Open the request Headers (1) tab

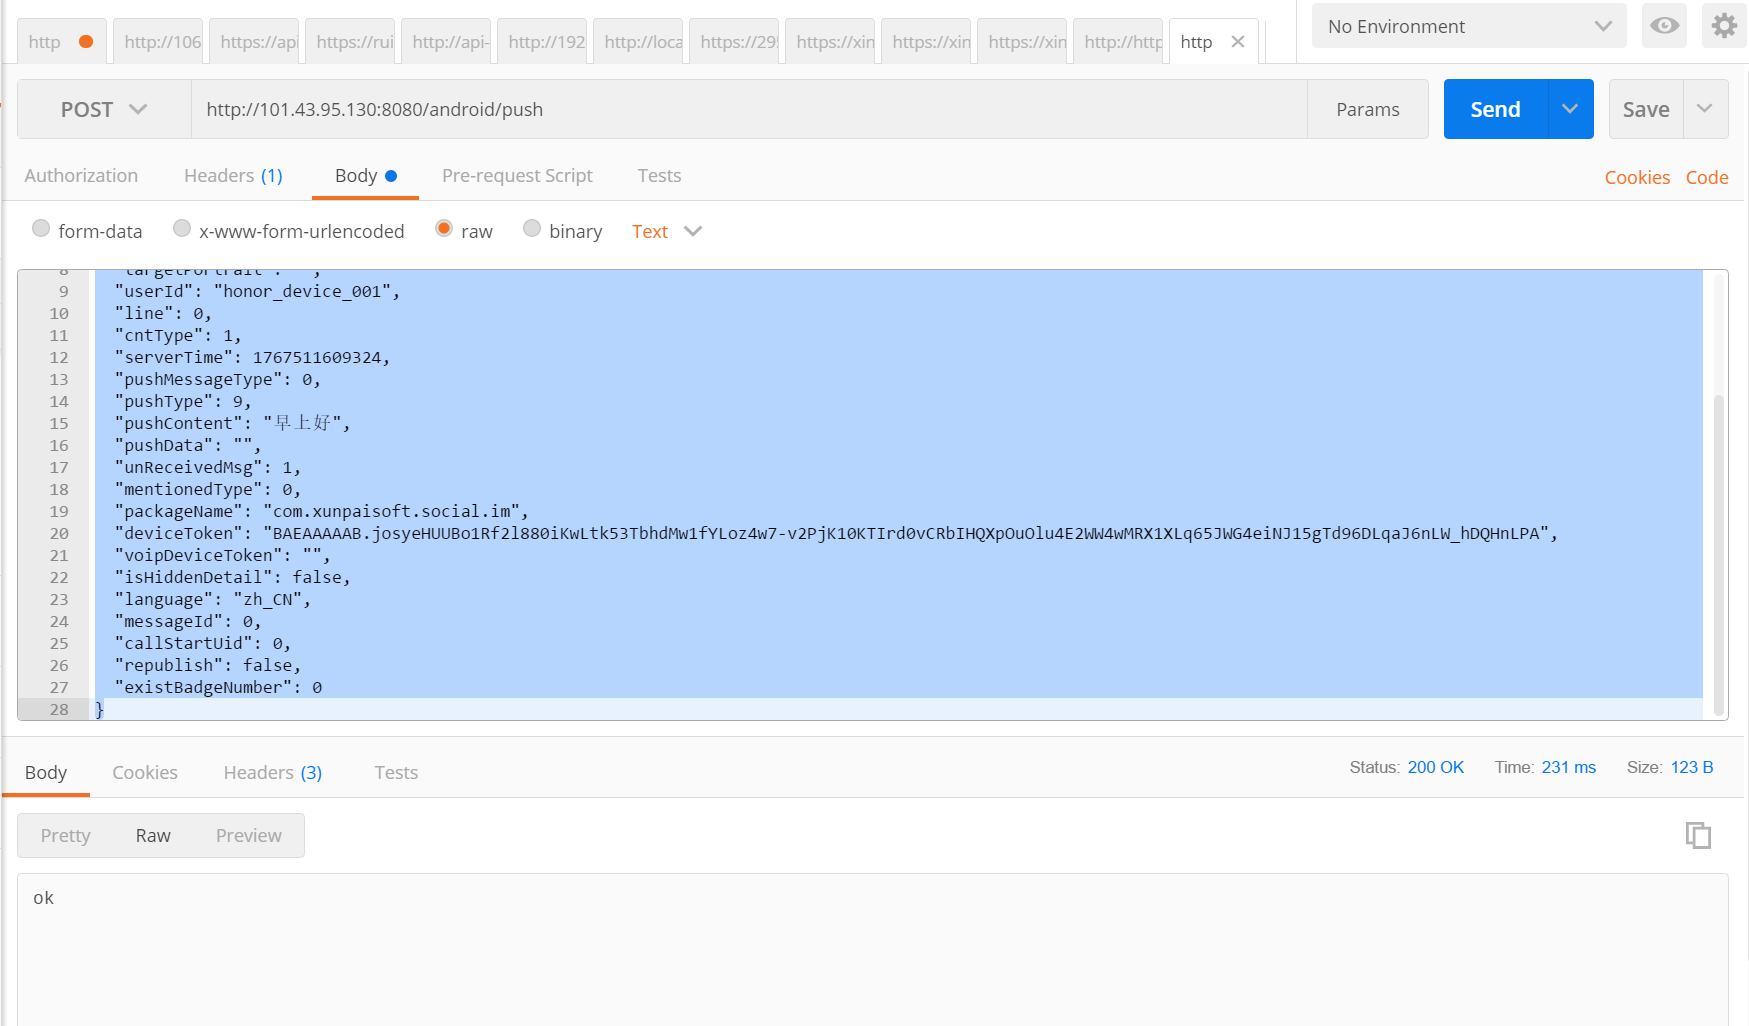coord(233,176)
